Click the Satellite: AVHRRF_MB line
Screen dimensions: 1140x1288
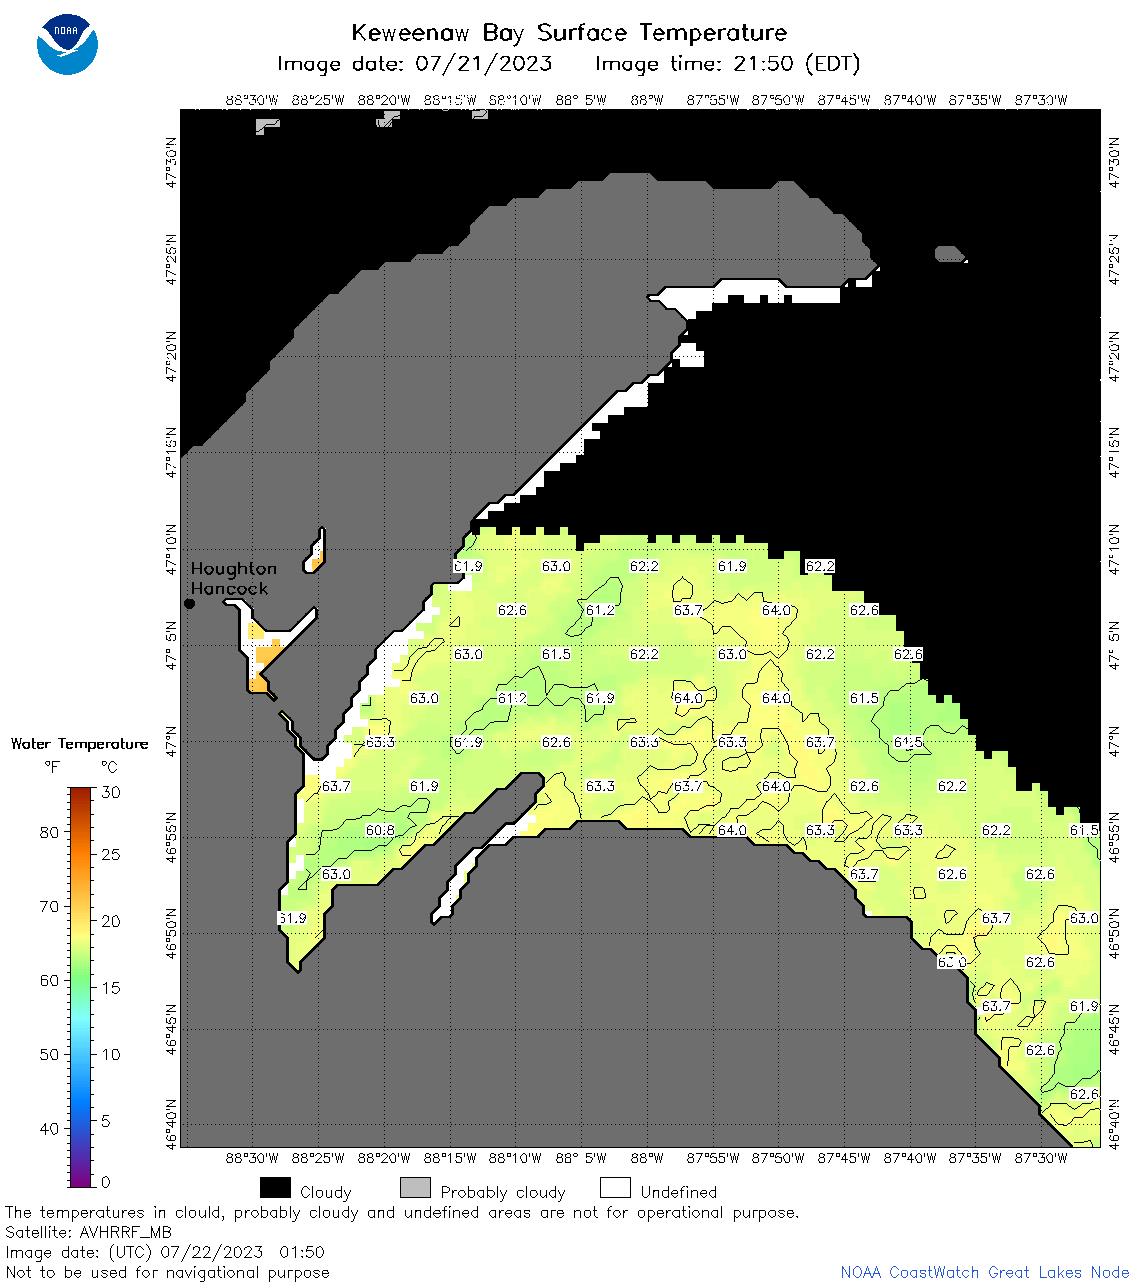[x=88, y=1232]
